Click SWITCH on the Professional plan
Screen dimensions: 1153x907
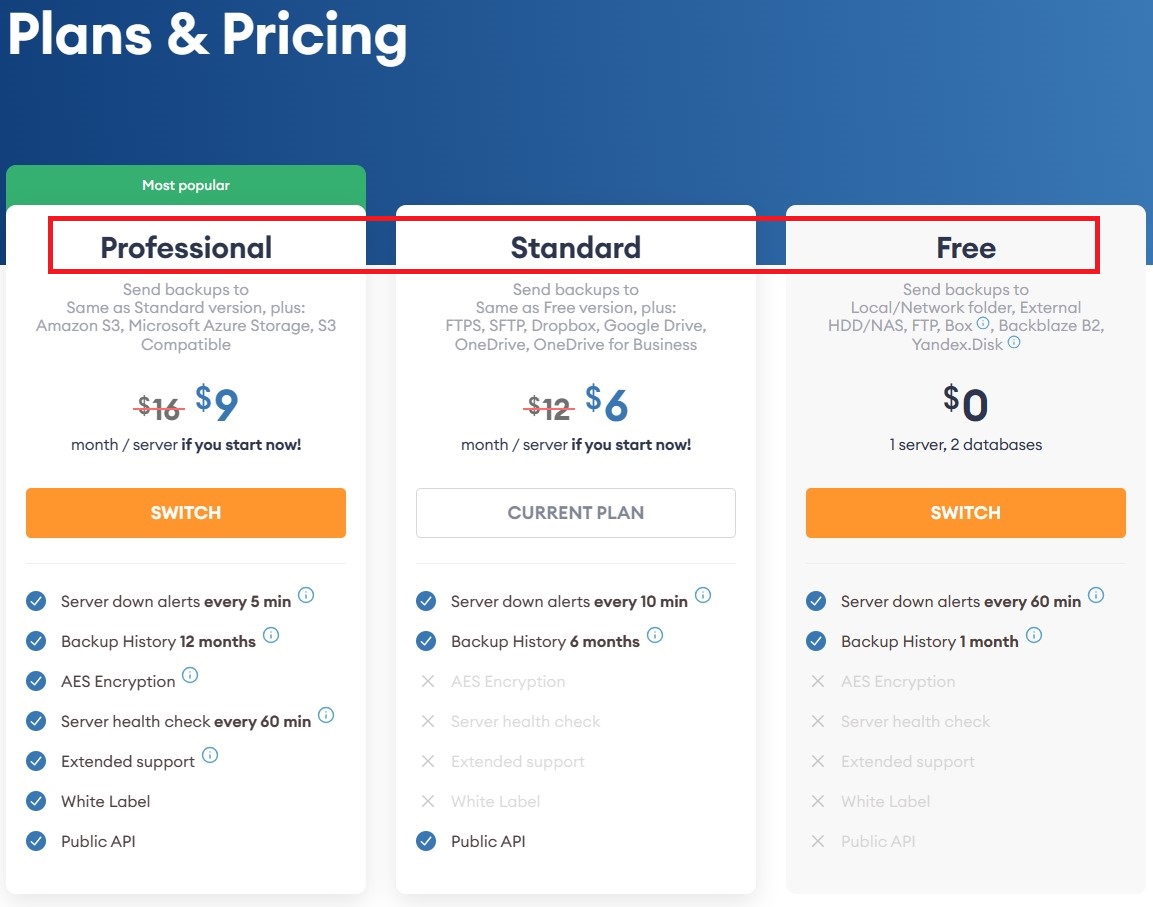click(186, 512)
